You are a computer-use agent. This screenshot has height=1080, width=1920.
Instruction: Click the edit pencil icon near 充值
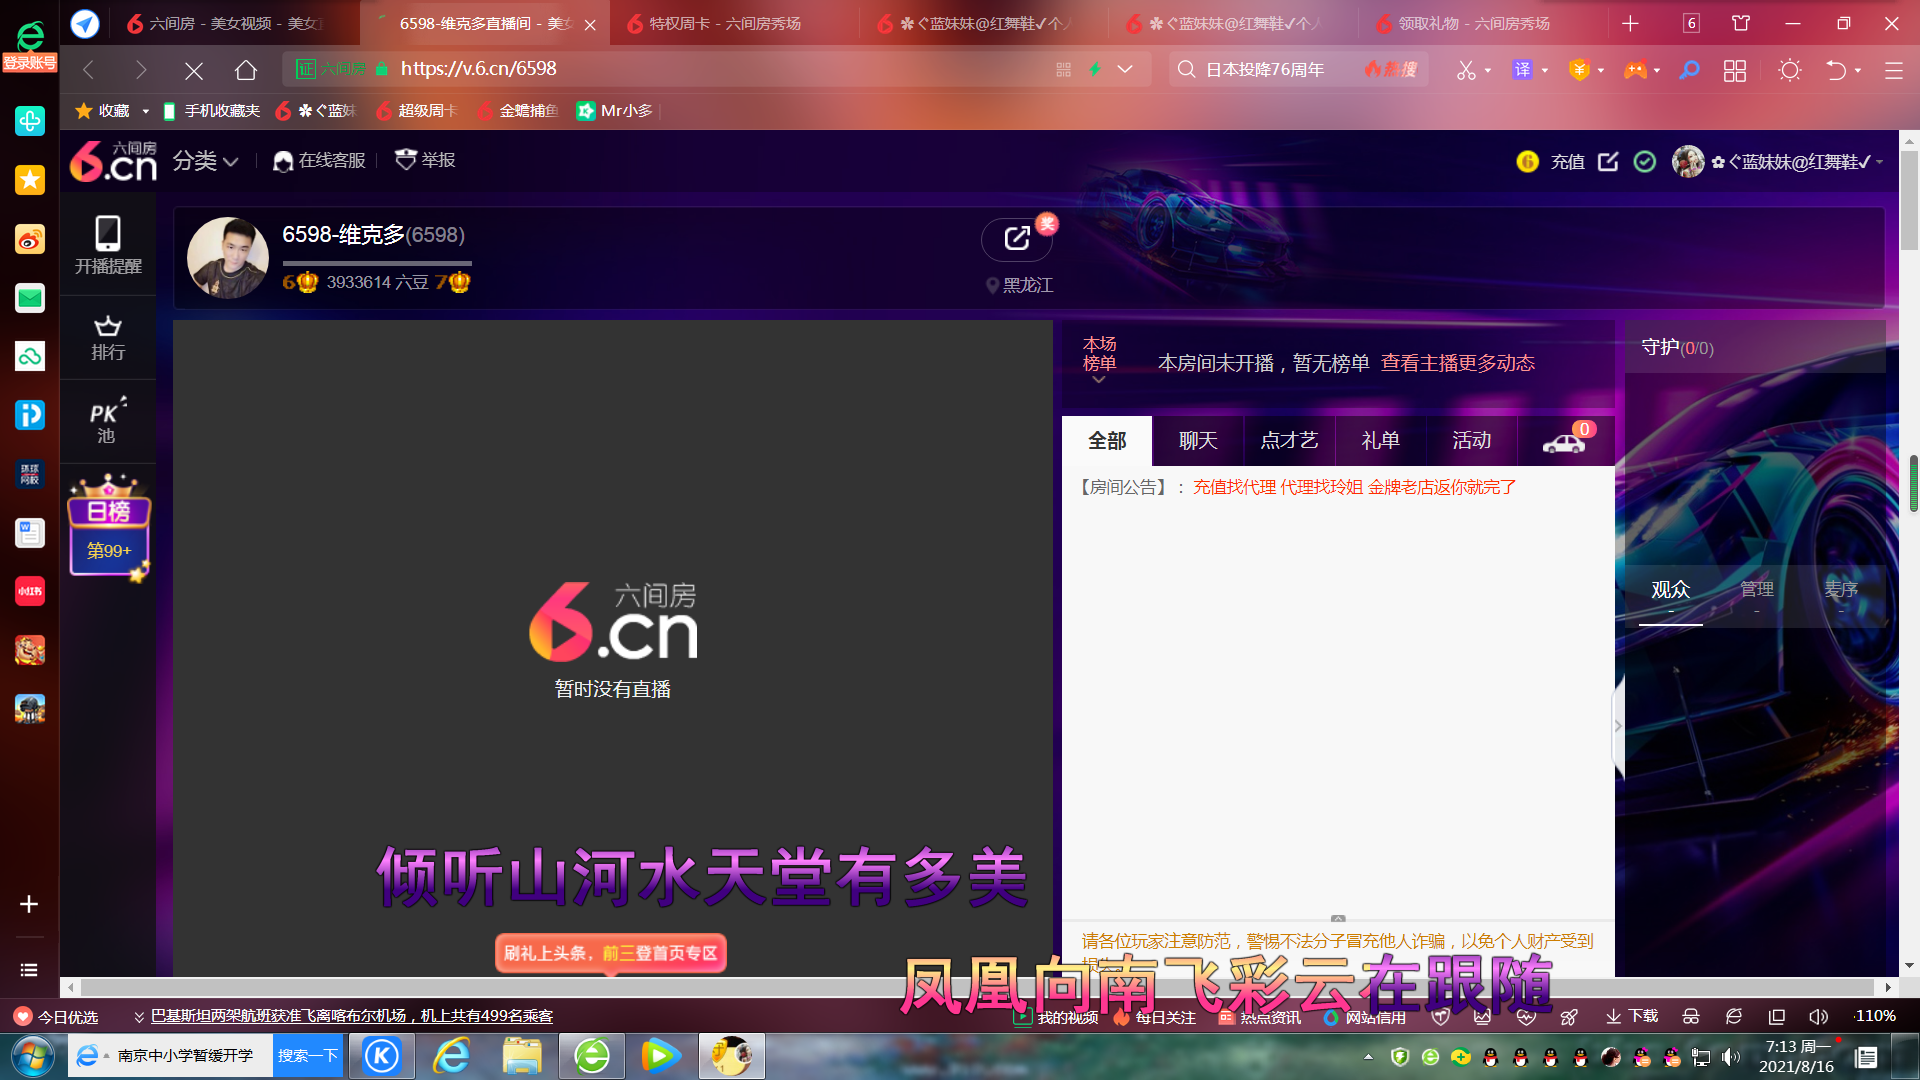[1608, 161]
